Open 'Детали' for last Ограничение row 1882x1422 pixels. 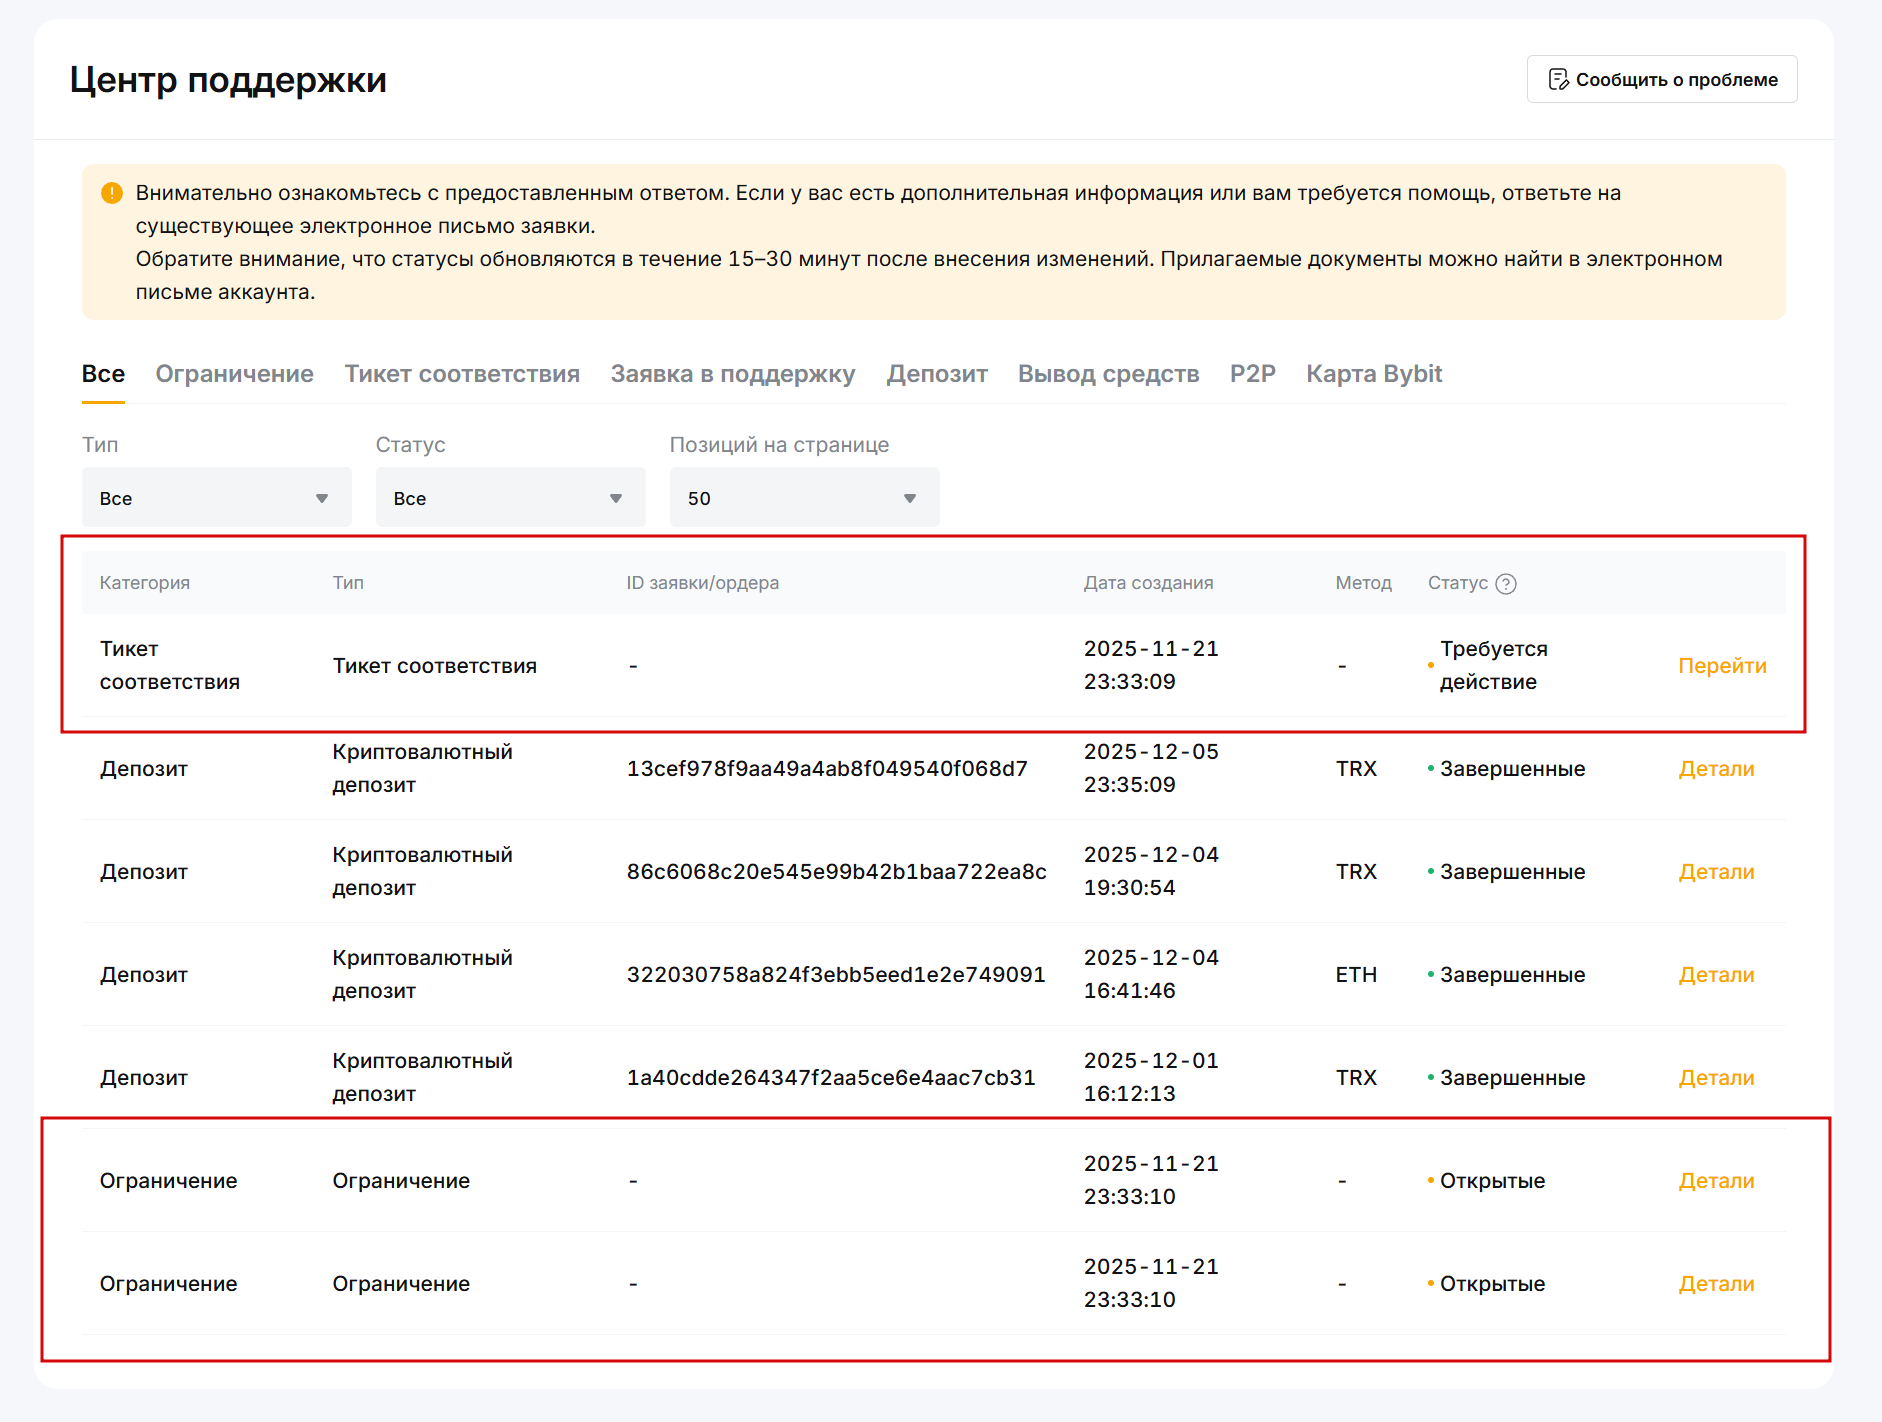tap(1716, 1284)
